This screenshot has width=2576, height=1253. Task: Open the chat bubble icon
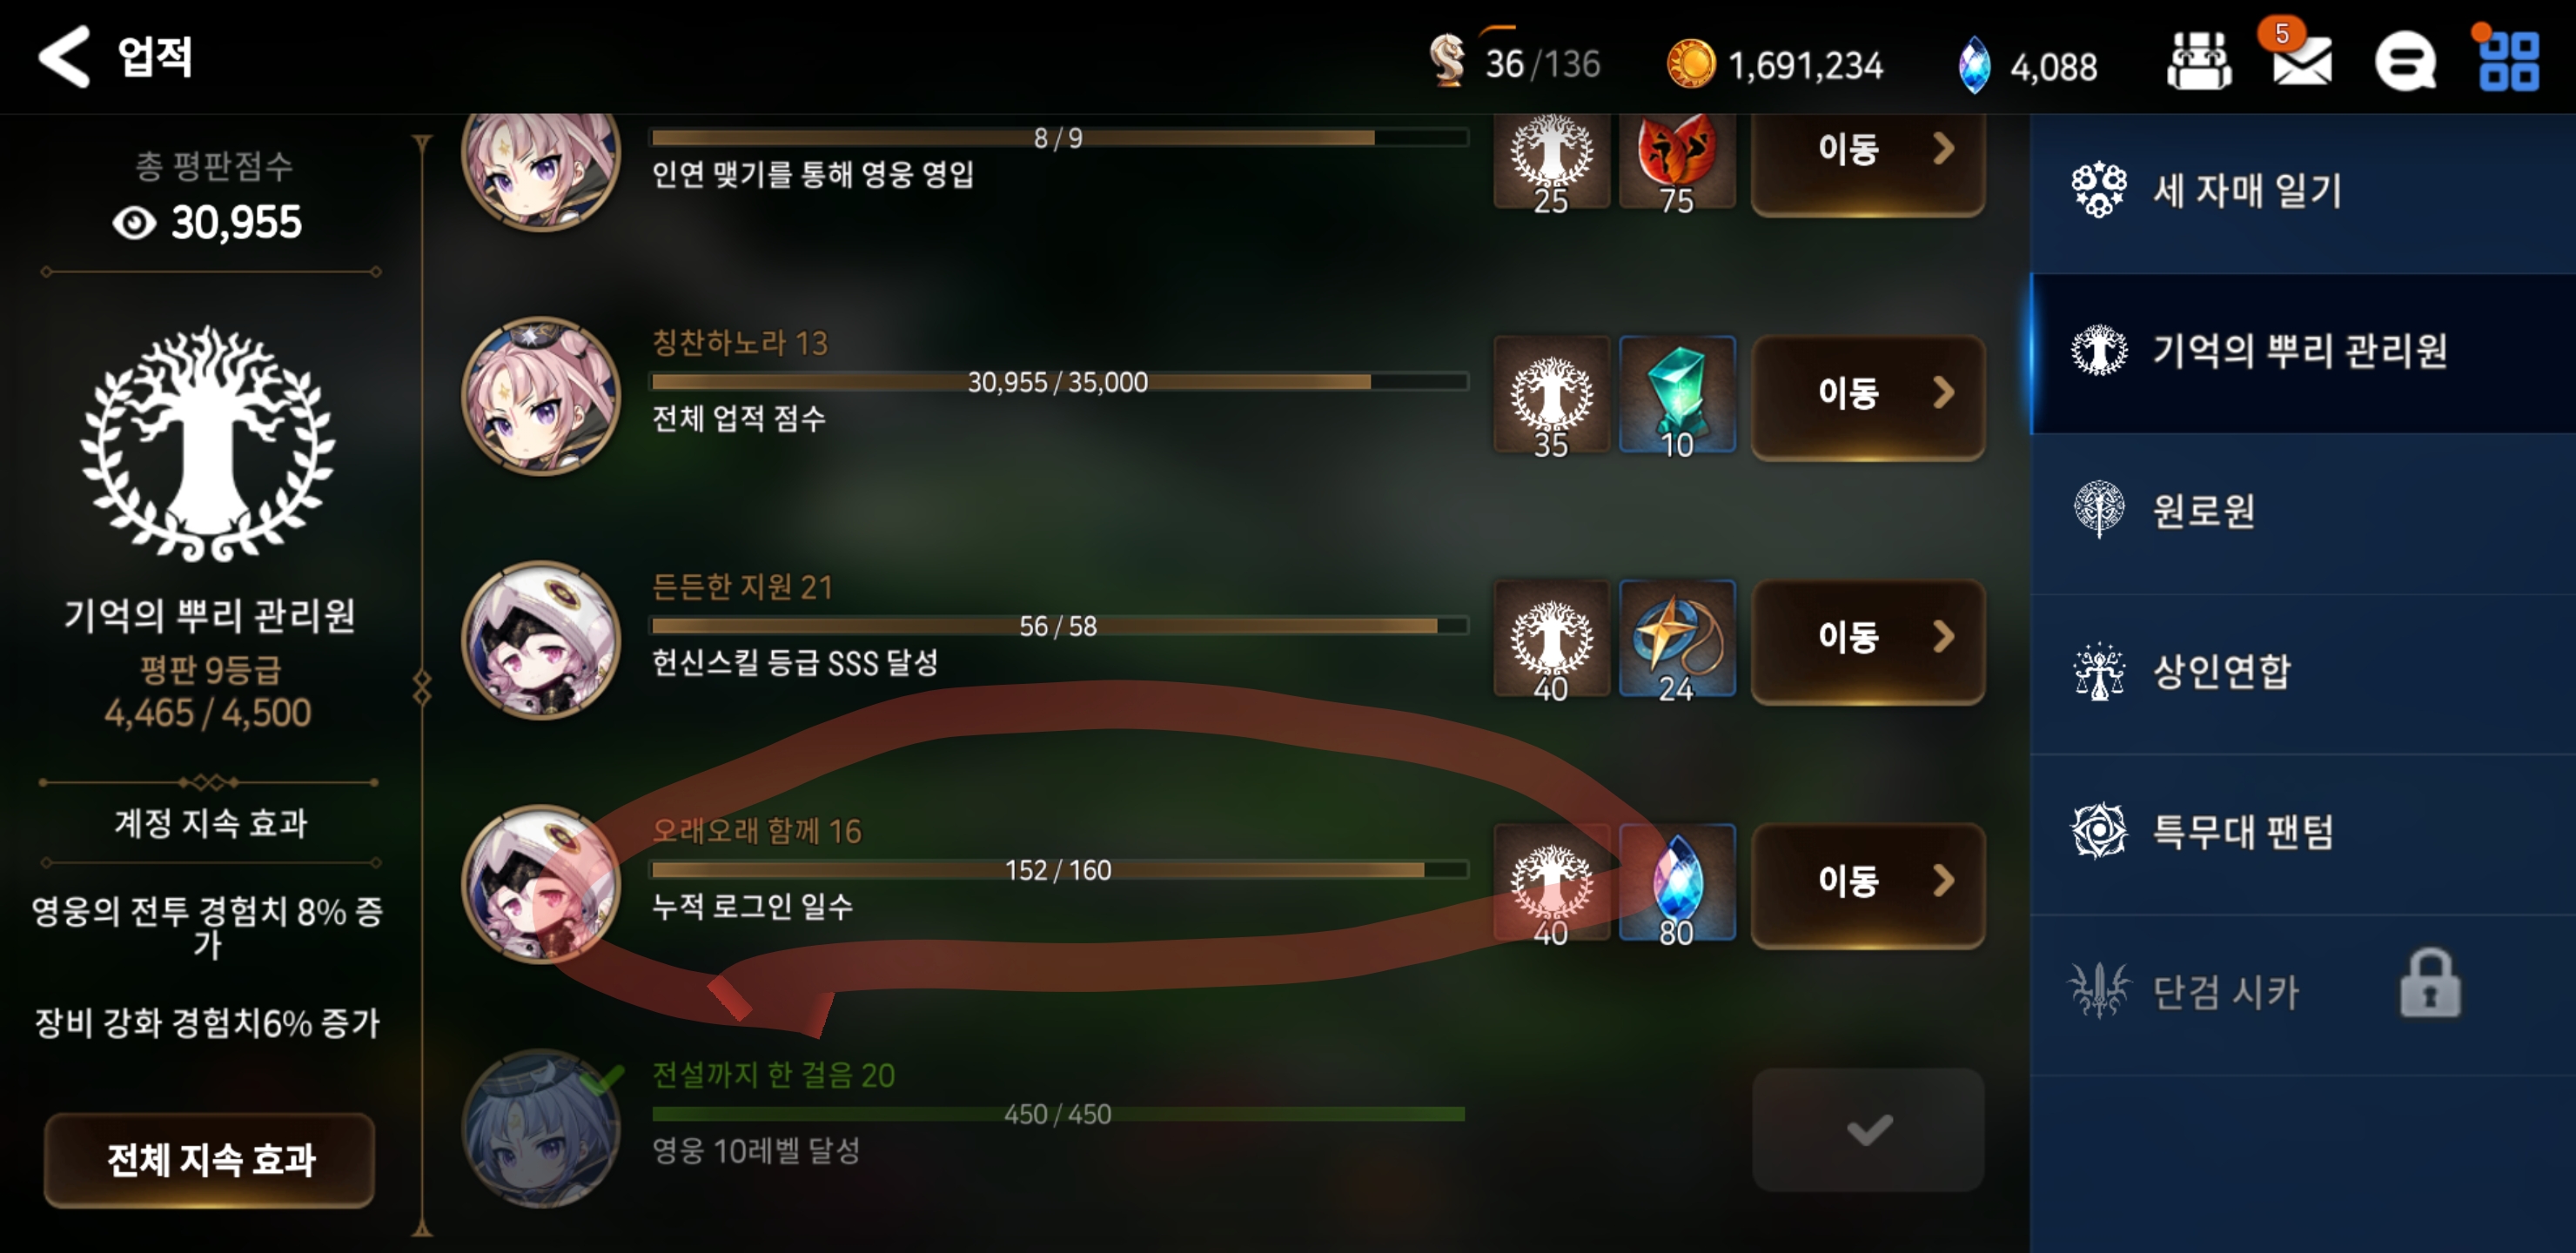(2405, 63)
